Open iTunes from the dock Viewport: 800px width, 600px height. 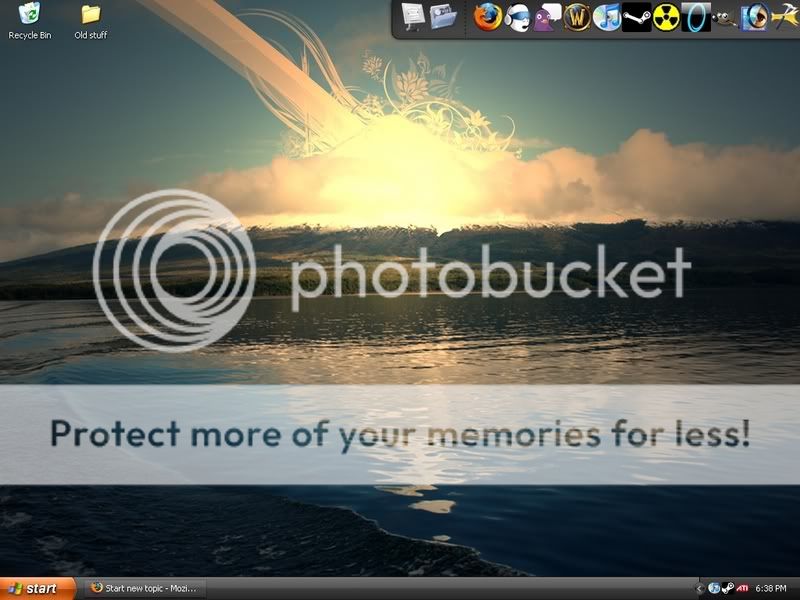click(607, 18)
